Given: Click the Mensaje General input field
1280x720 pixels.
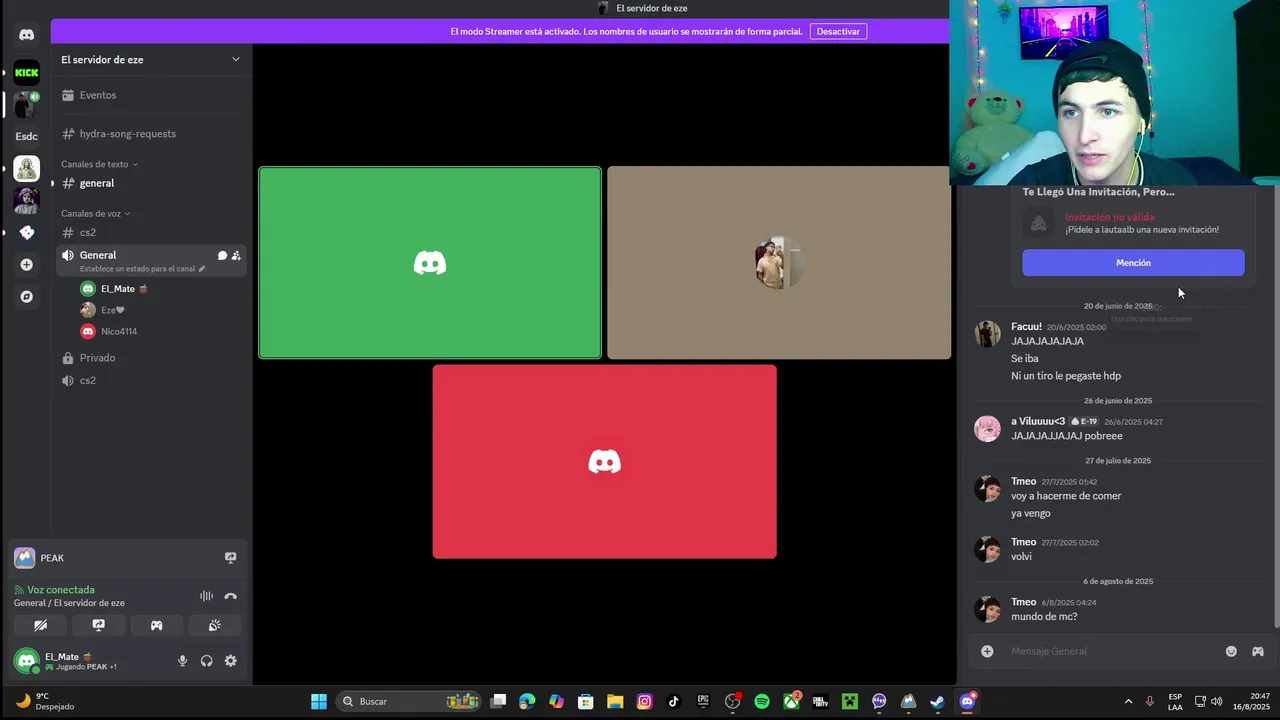Looking at the screenshot, I should pyautogui.click(x=1110, y=651).
